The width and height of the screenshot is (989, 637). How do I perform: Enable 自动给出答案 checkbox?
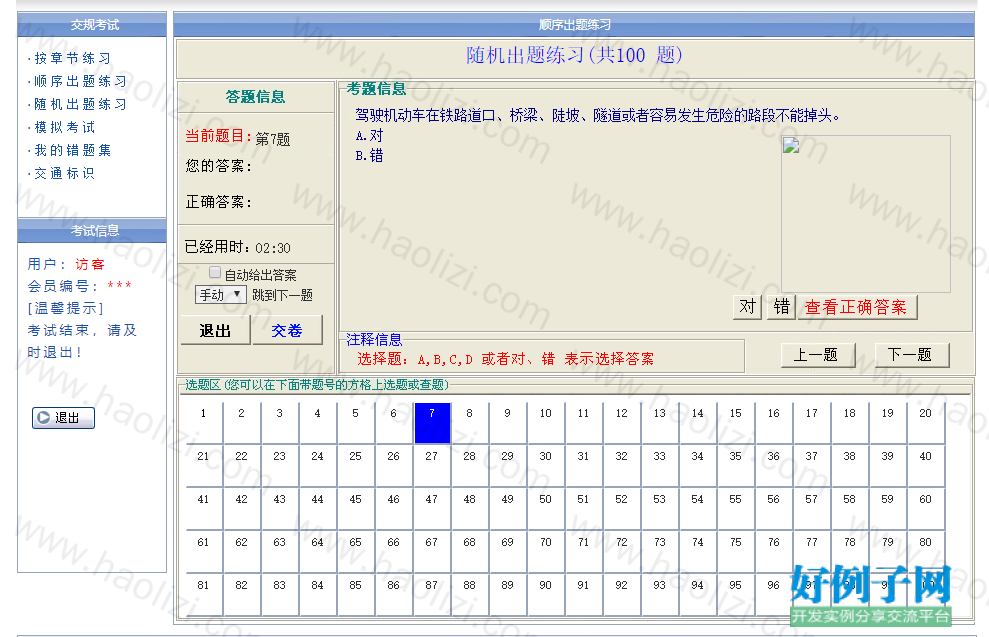click(215, 272)
